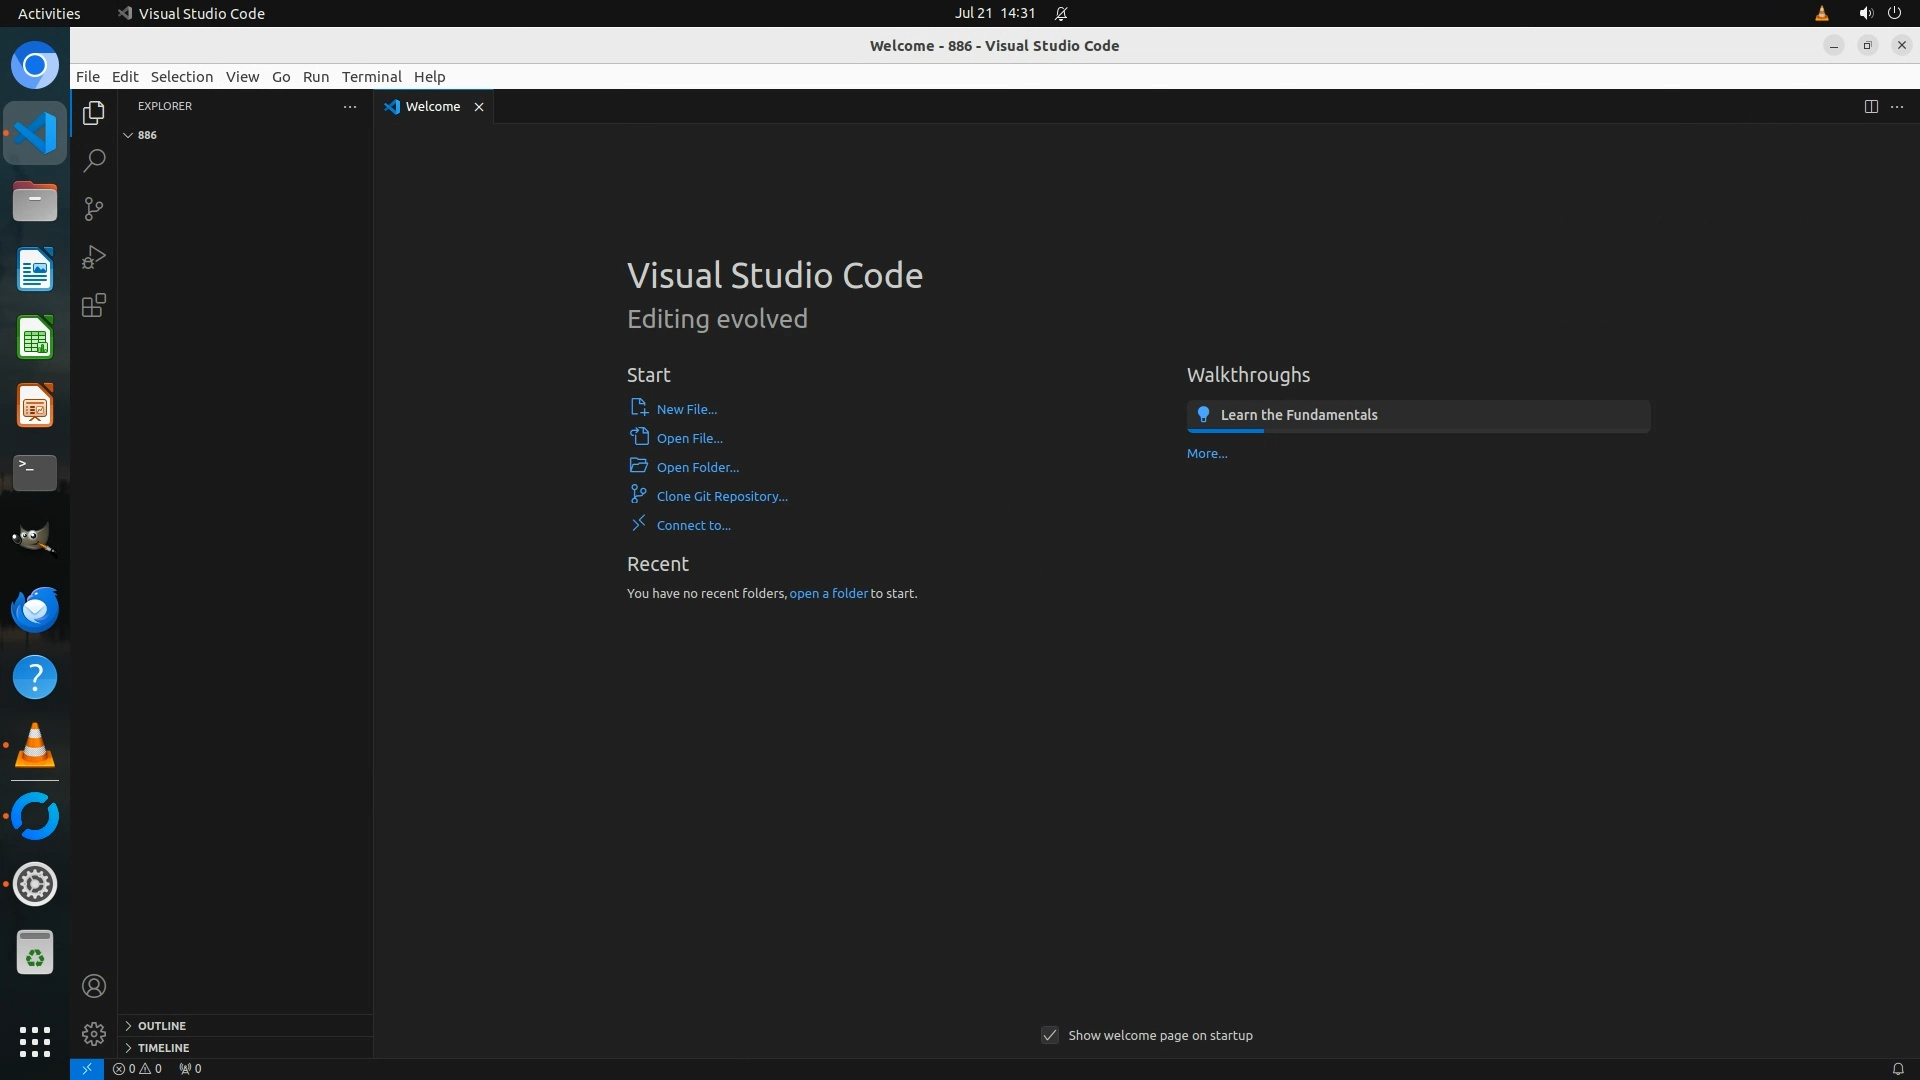Close the Welcome tab
This screenshot has height=1080, width=1920.
[x=479, y=107]
